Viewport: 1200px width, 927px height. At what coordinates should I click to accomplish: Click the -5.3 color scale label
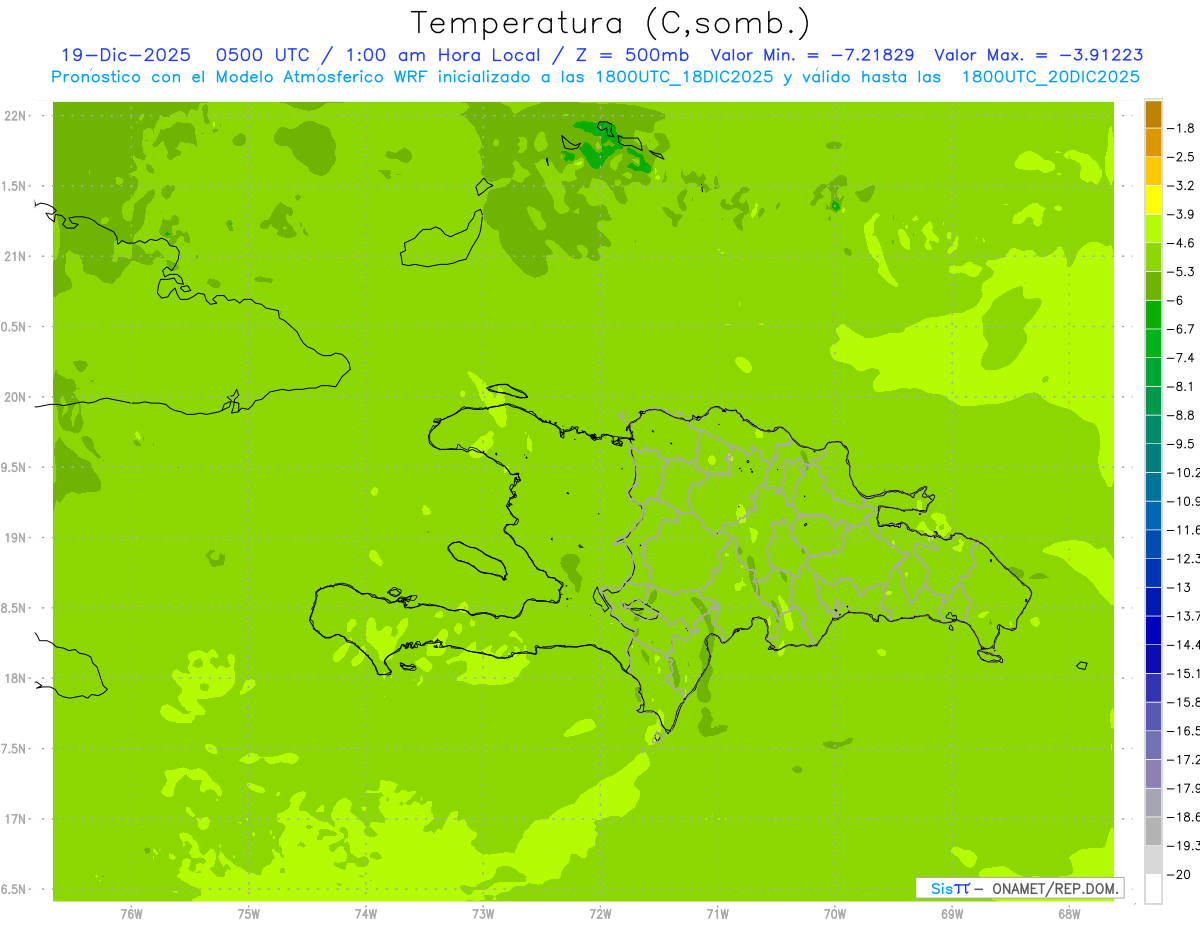[1181, 271]
